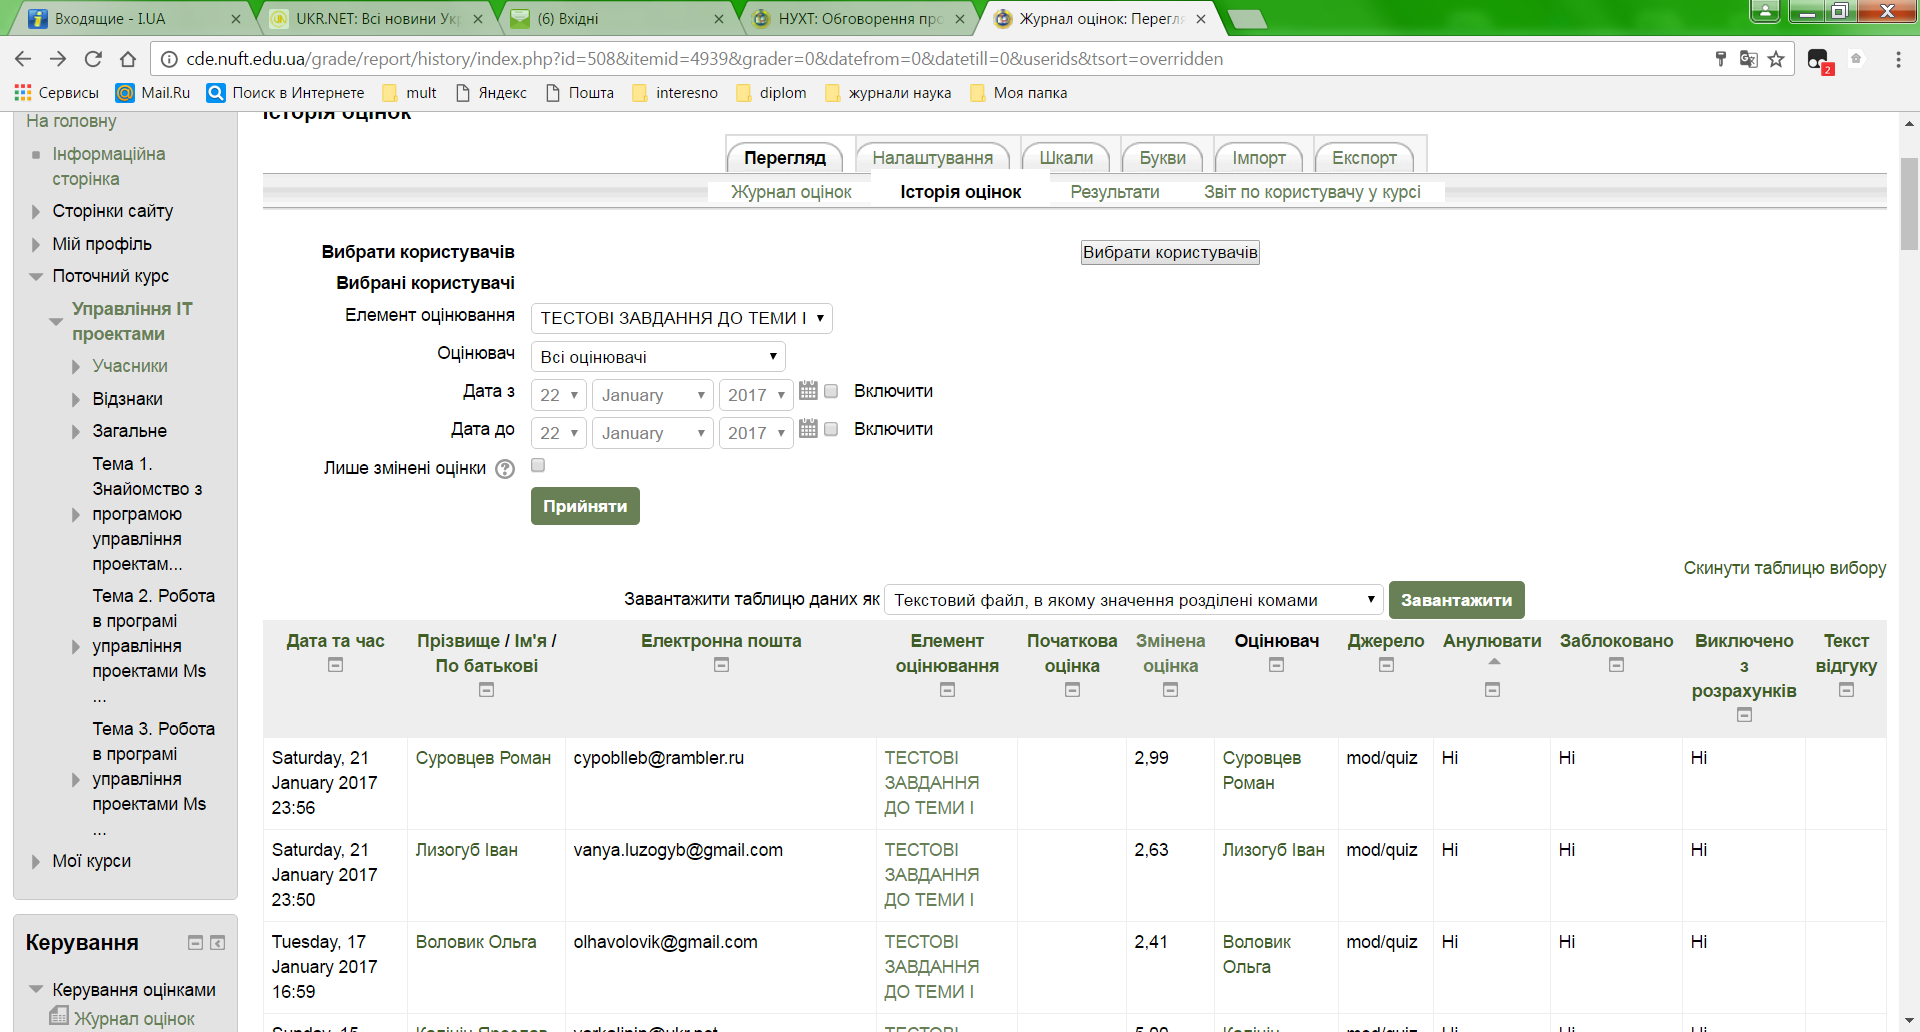Check 'Лише змінені оцінки' checkbox
The height and width of the screenshot is (1032, 1920).
click(x=538, y=465)
